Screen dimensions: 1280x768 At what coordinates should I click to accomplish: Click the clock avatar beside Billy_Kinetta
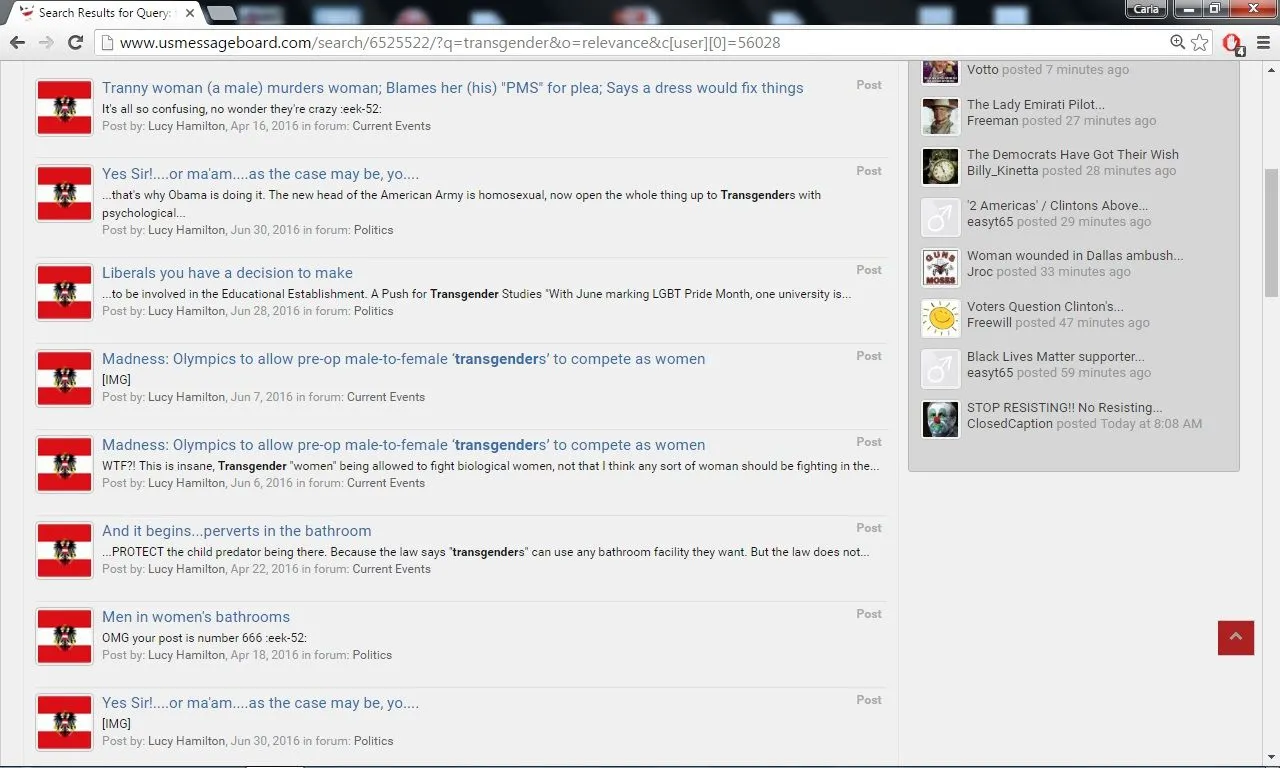coord(940,167)
